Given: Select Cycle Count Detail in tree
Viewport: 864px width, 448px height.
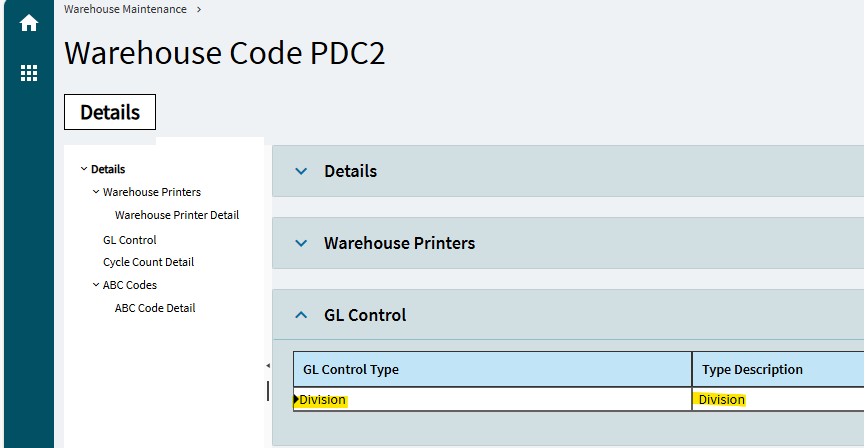Looking at the screenshot, I should tap(148, 262).
